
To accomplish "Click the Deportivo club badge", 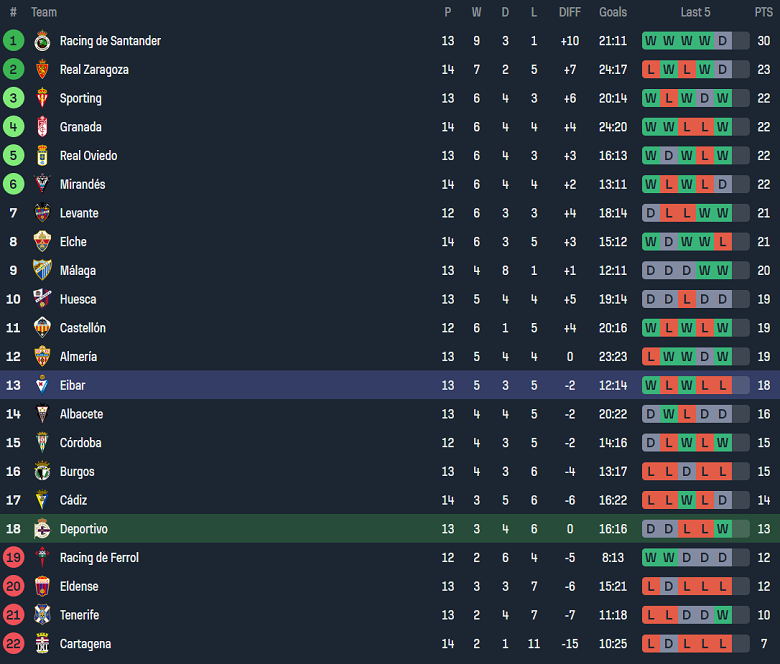I will pos(42,529).
